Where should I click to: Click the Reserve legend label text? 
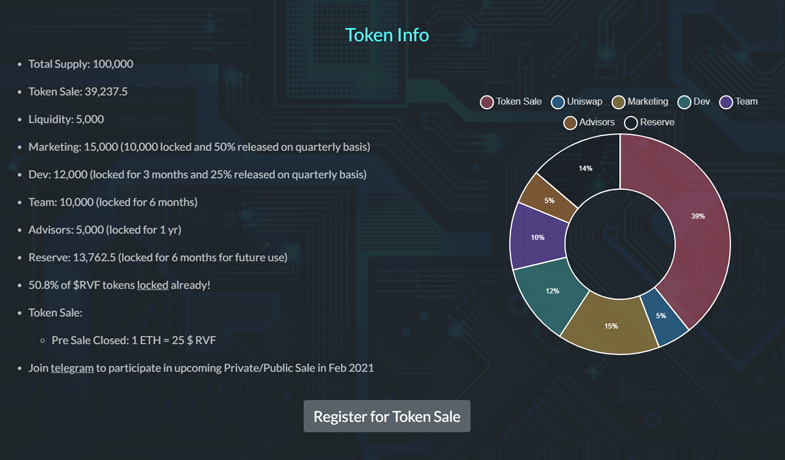pos(657,122)
